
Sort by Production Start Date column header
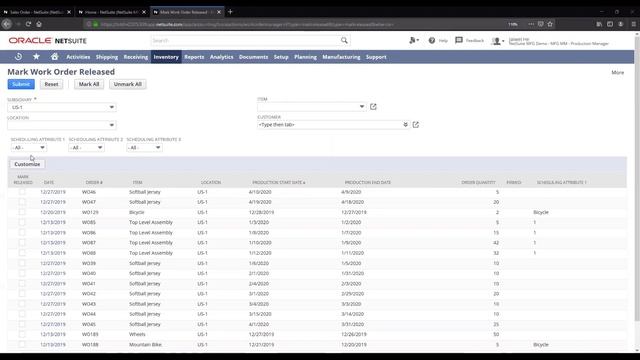(279, 182)
